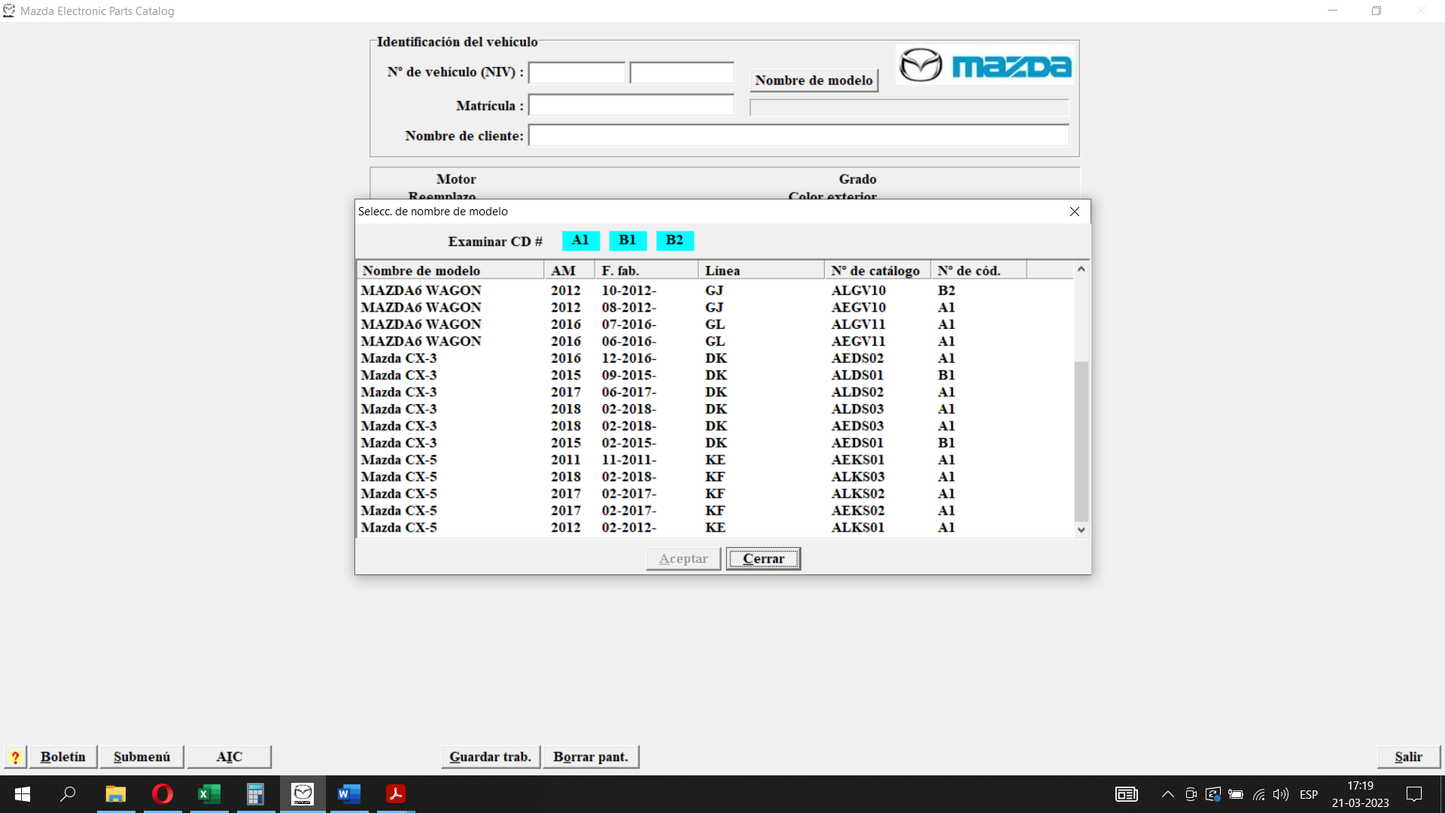Select CD A1 button

point(580,240)
